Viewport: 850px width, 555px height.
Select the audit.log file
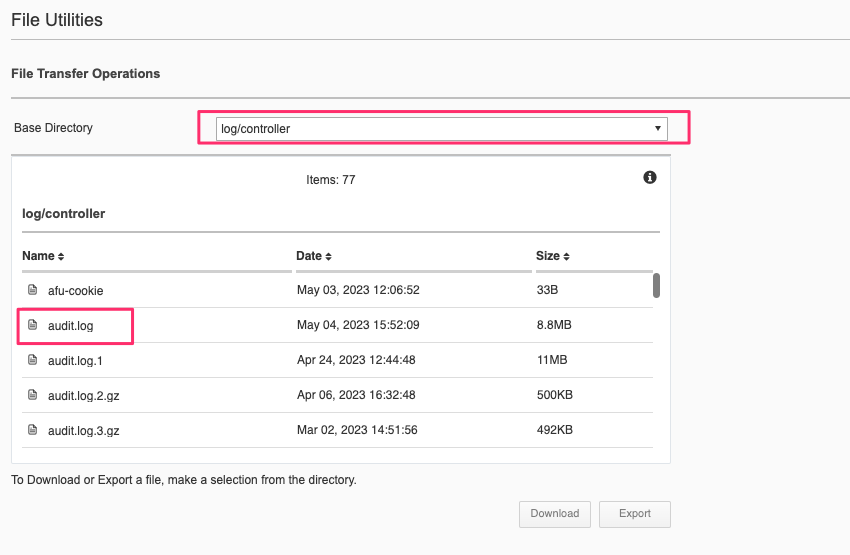click(70, 326)
